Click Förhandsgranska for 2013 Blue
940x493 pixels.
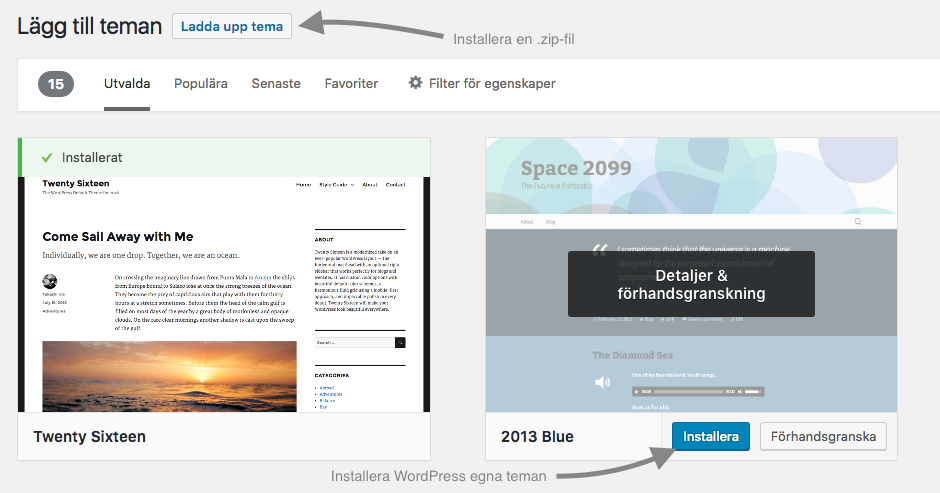[x=824, y=437]
